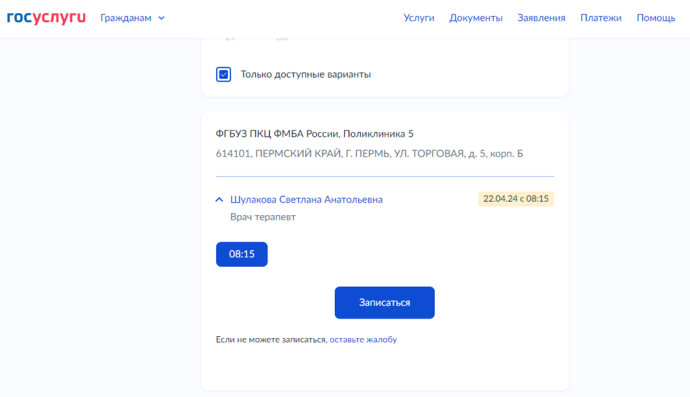Select the 08:15 time slot
The image size is (690, 397).
(x=242, y=254)
